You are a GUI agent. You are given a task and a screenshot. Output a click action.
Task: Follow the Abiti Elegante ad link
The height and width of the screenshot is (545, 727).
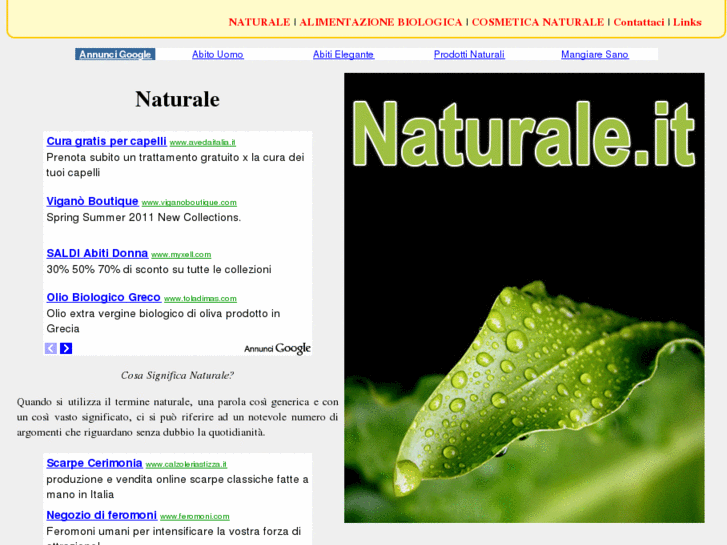[x=344, y=54]
